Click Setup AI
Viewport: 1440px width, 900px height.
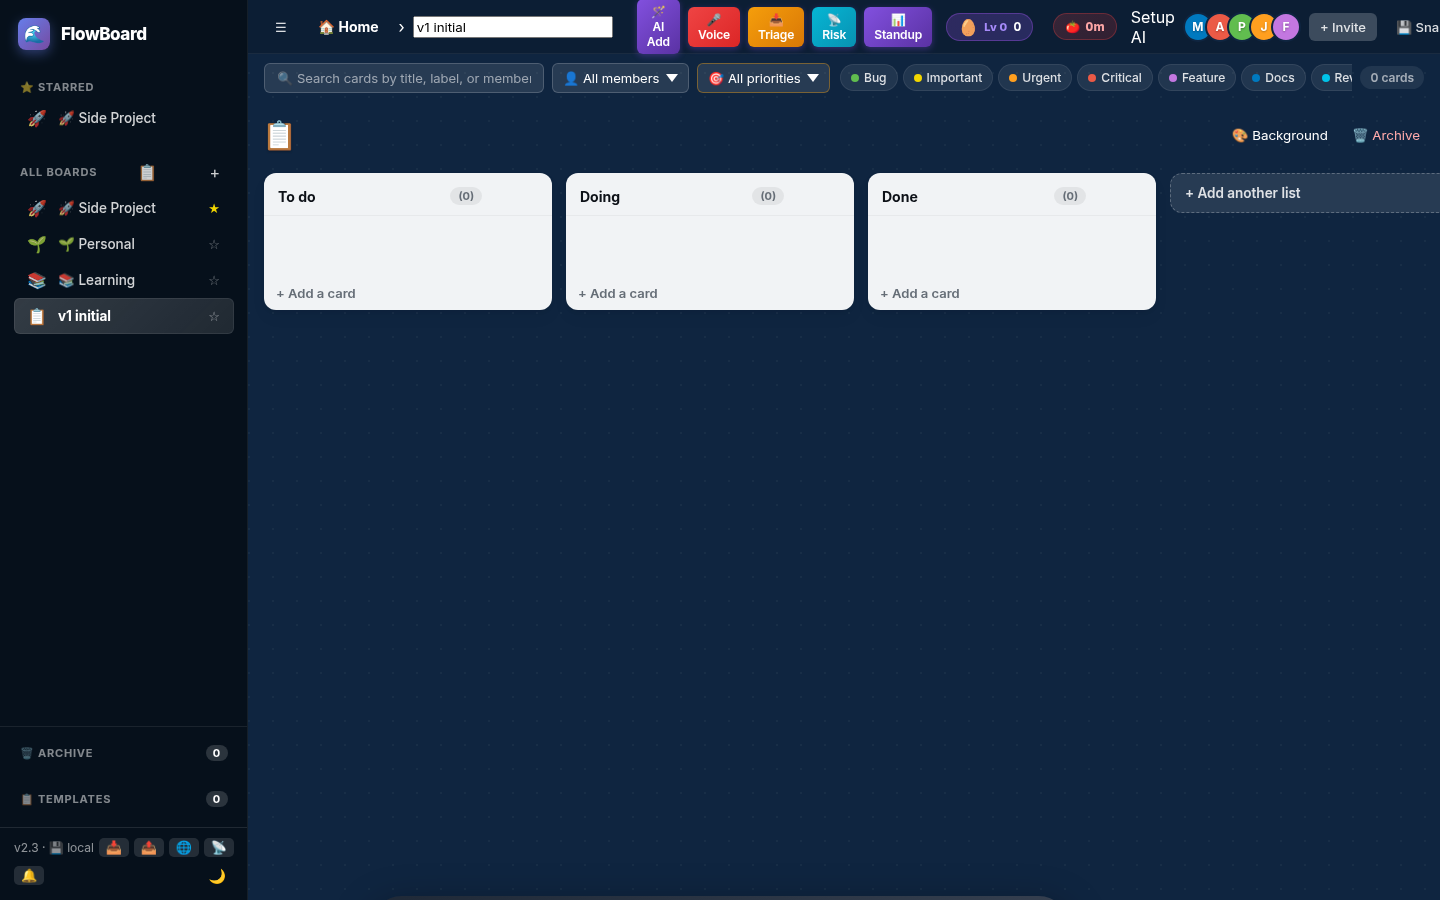[x=1152, y=27]
